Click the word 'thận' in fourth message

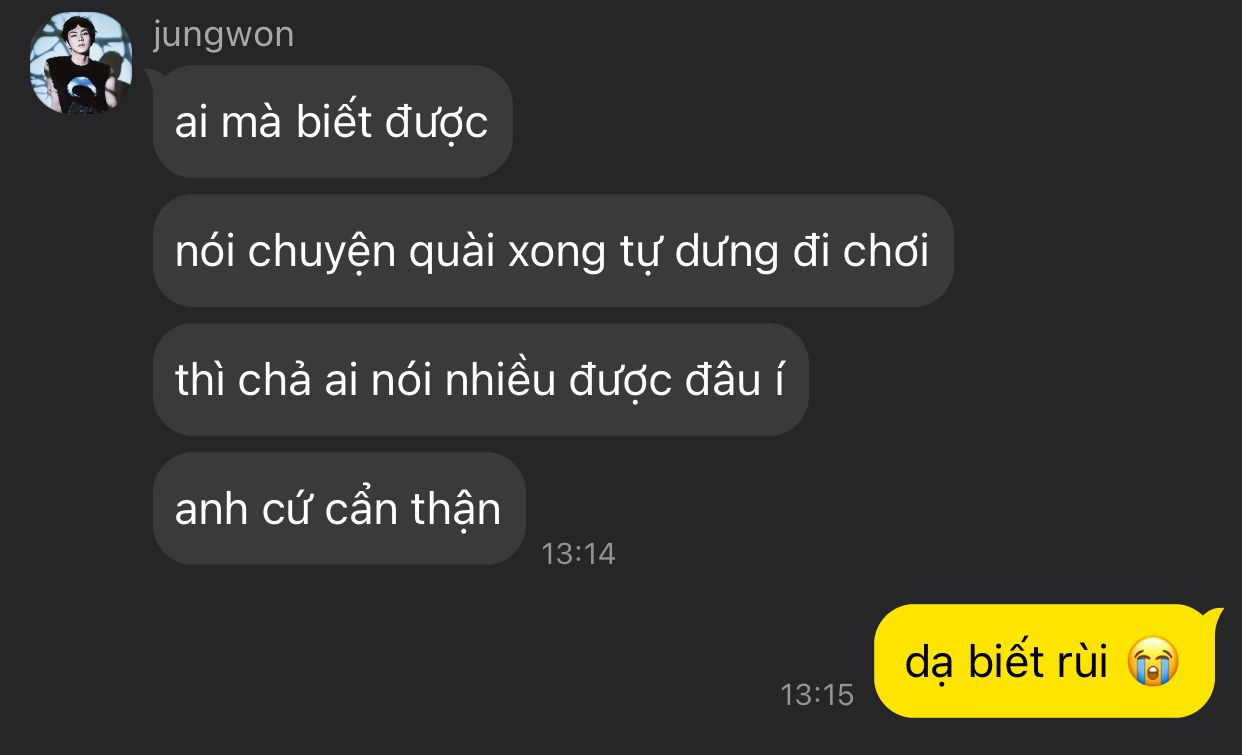[455, 511]
